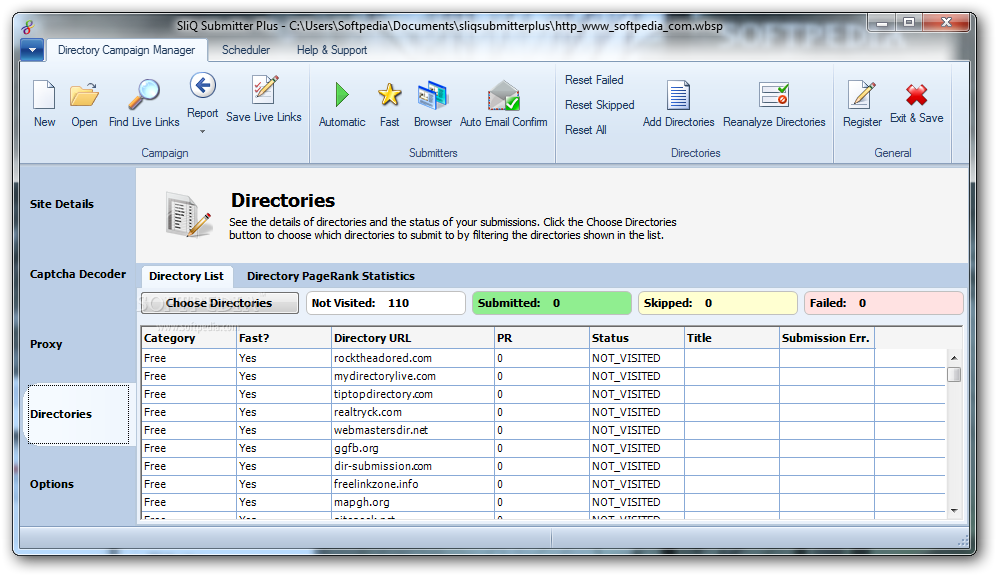Click Reset Skipped

(x=600, y=105)
